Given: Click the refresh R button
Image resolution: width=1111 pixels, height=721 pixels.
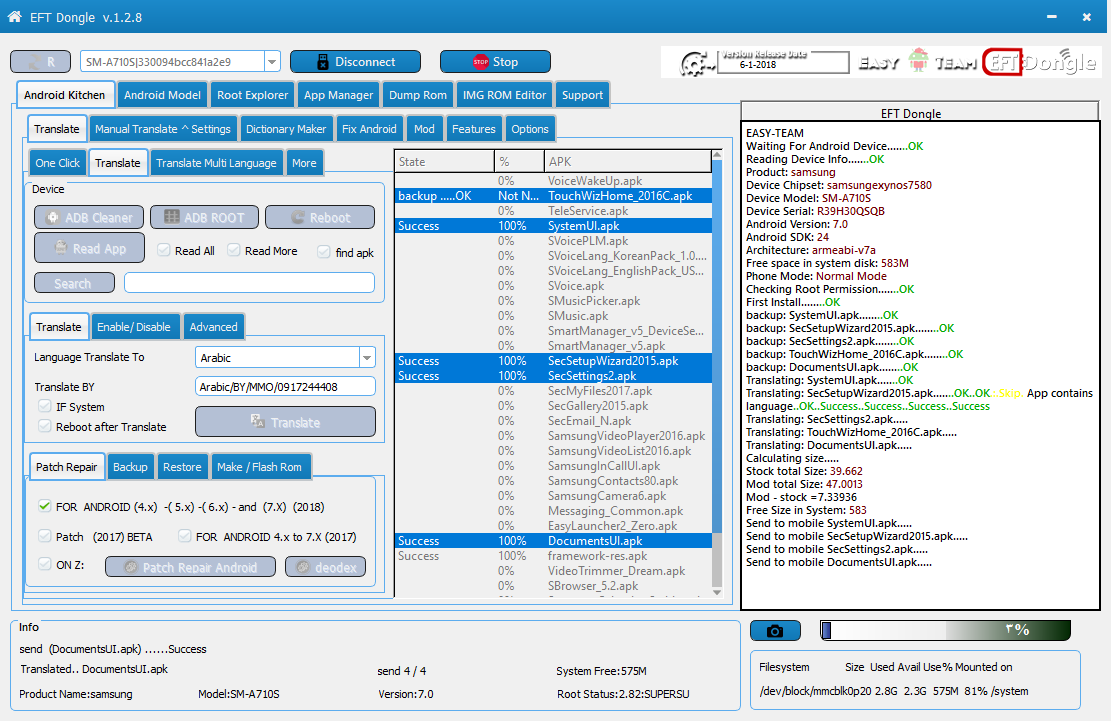Looking at the screenshot, I should [x=40, y=62].
